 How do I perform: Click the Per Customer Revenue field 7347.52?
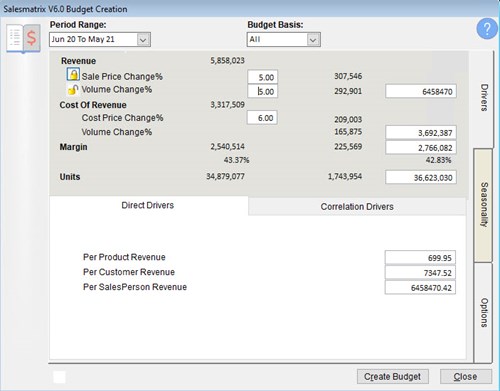click(x=420, y=273)
